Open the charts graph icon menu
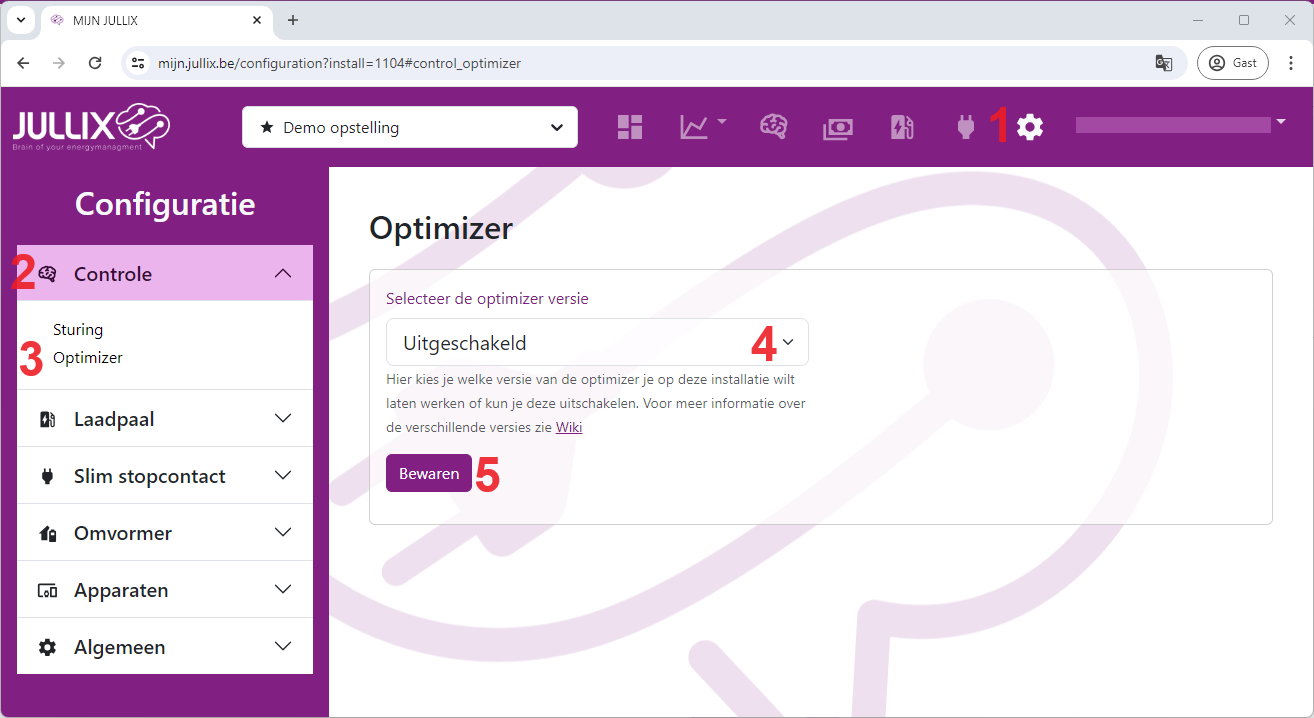1314x718 pixels. coord(702,127)
